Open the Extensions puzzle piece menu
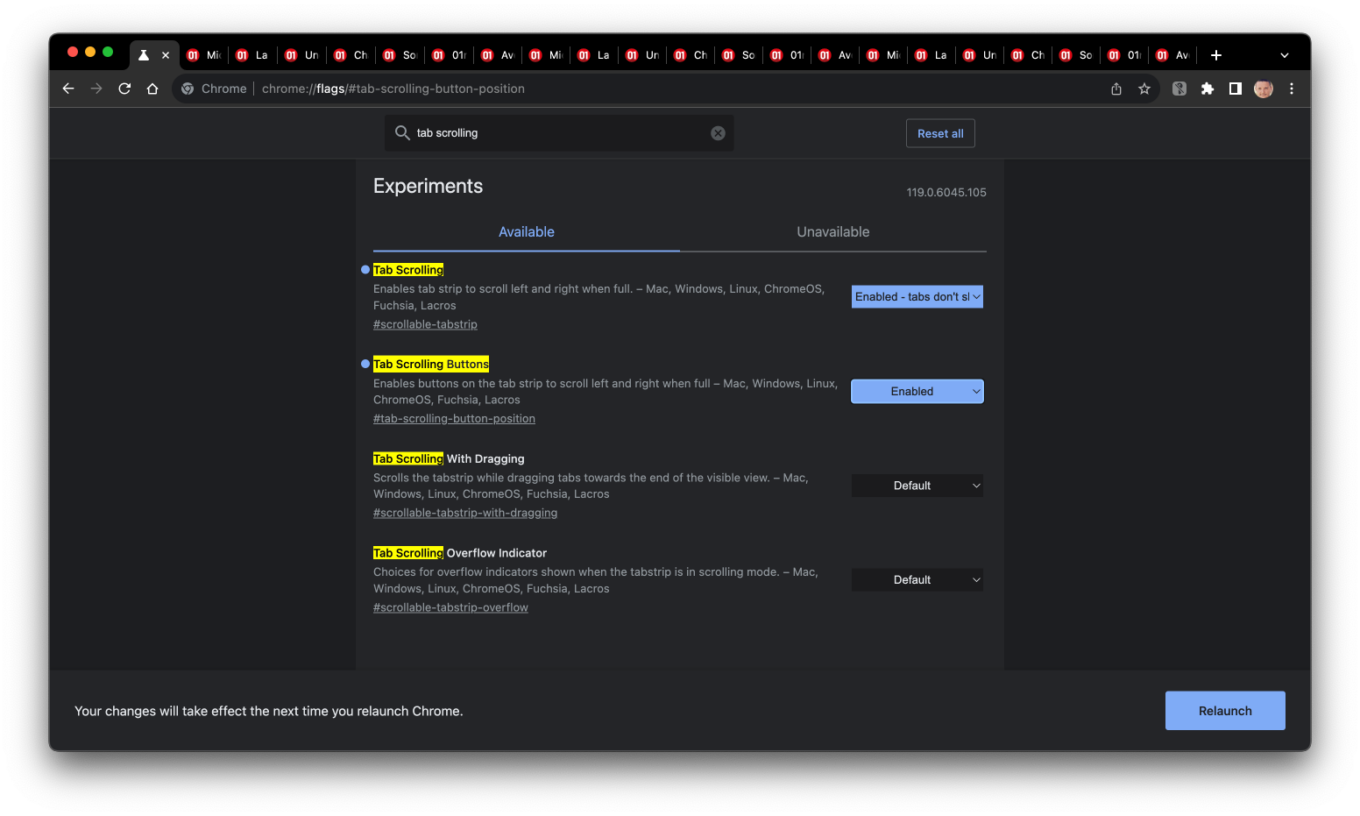Viewport: 1360px width, 816px height. [1207, 88]
